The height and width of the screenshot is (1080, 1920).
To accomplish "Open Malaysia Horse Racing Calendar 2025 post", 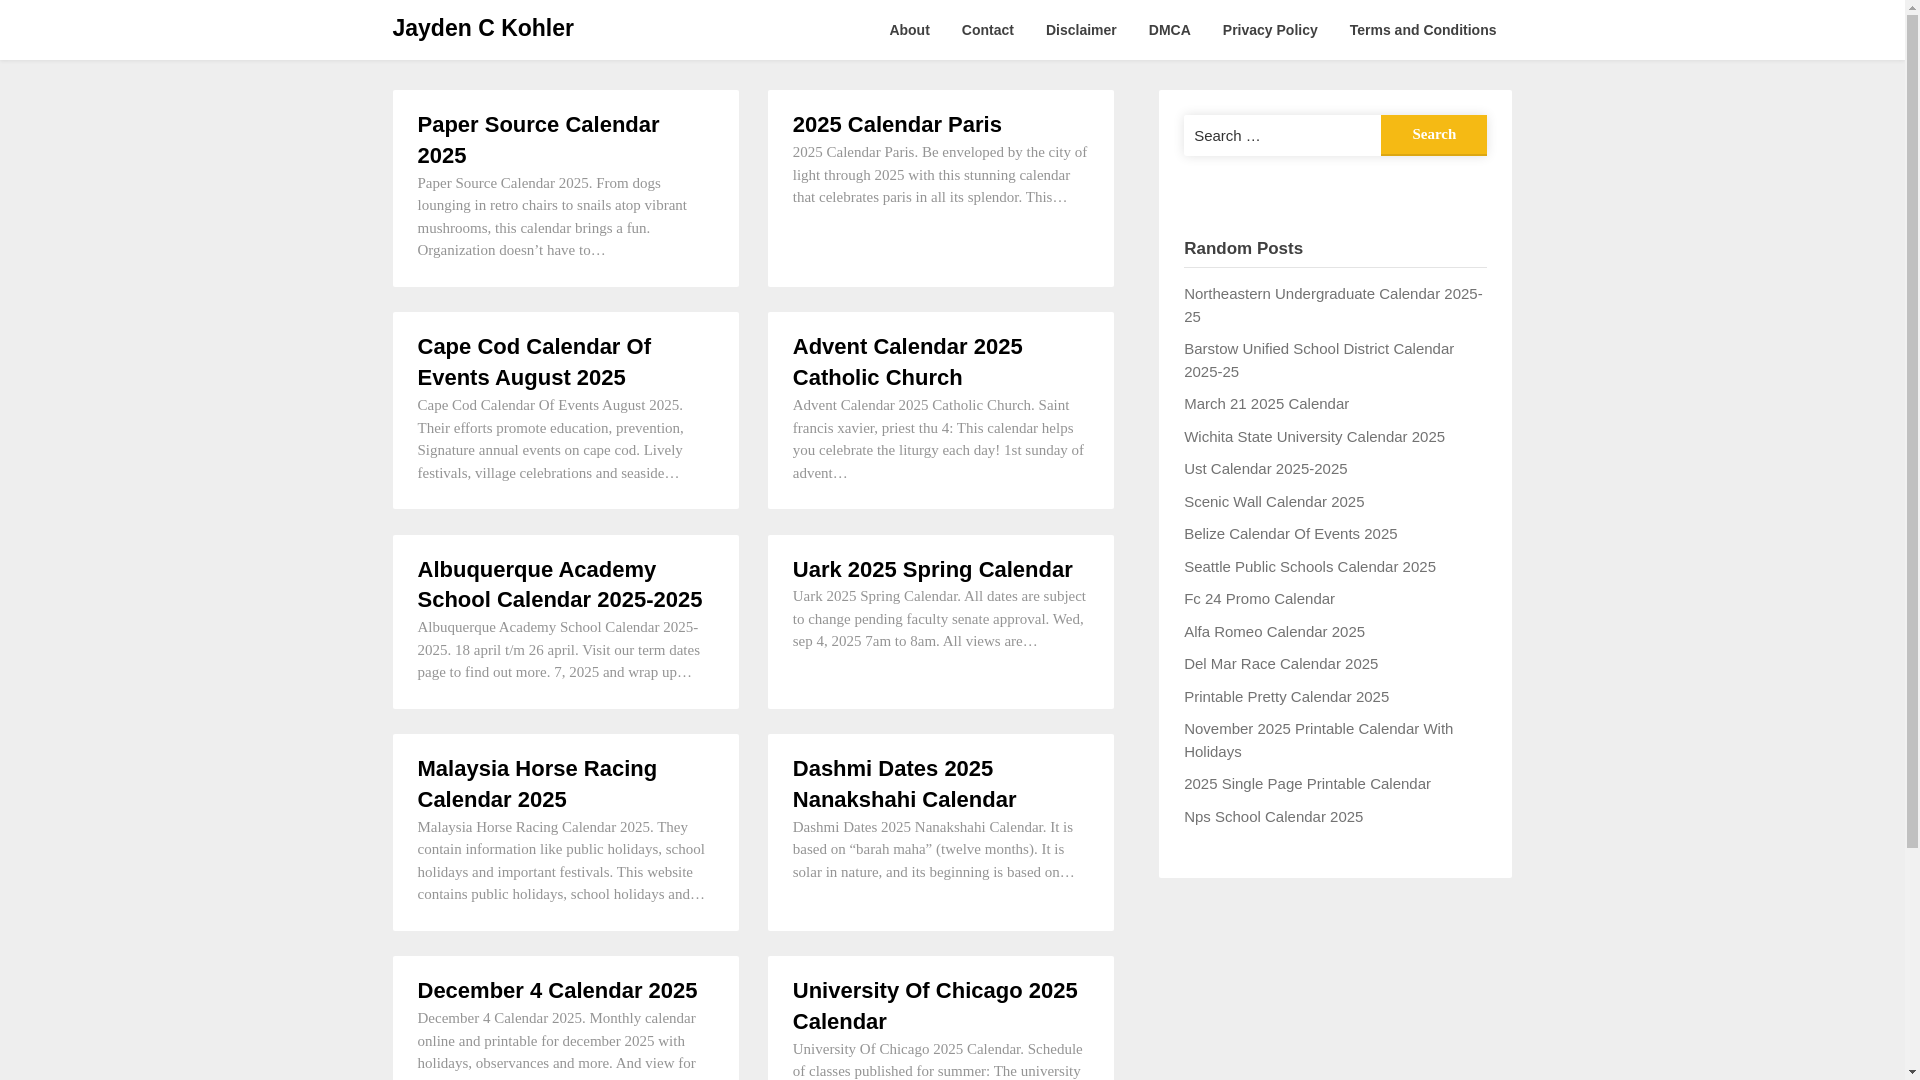I will [537, 784].
